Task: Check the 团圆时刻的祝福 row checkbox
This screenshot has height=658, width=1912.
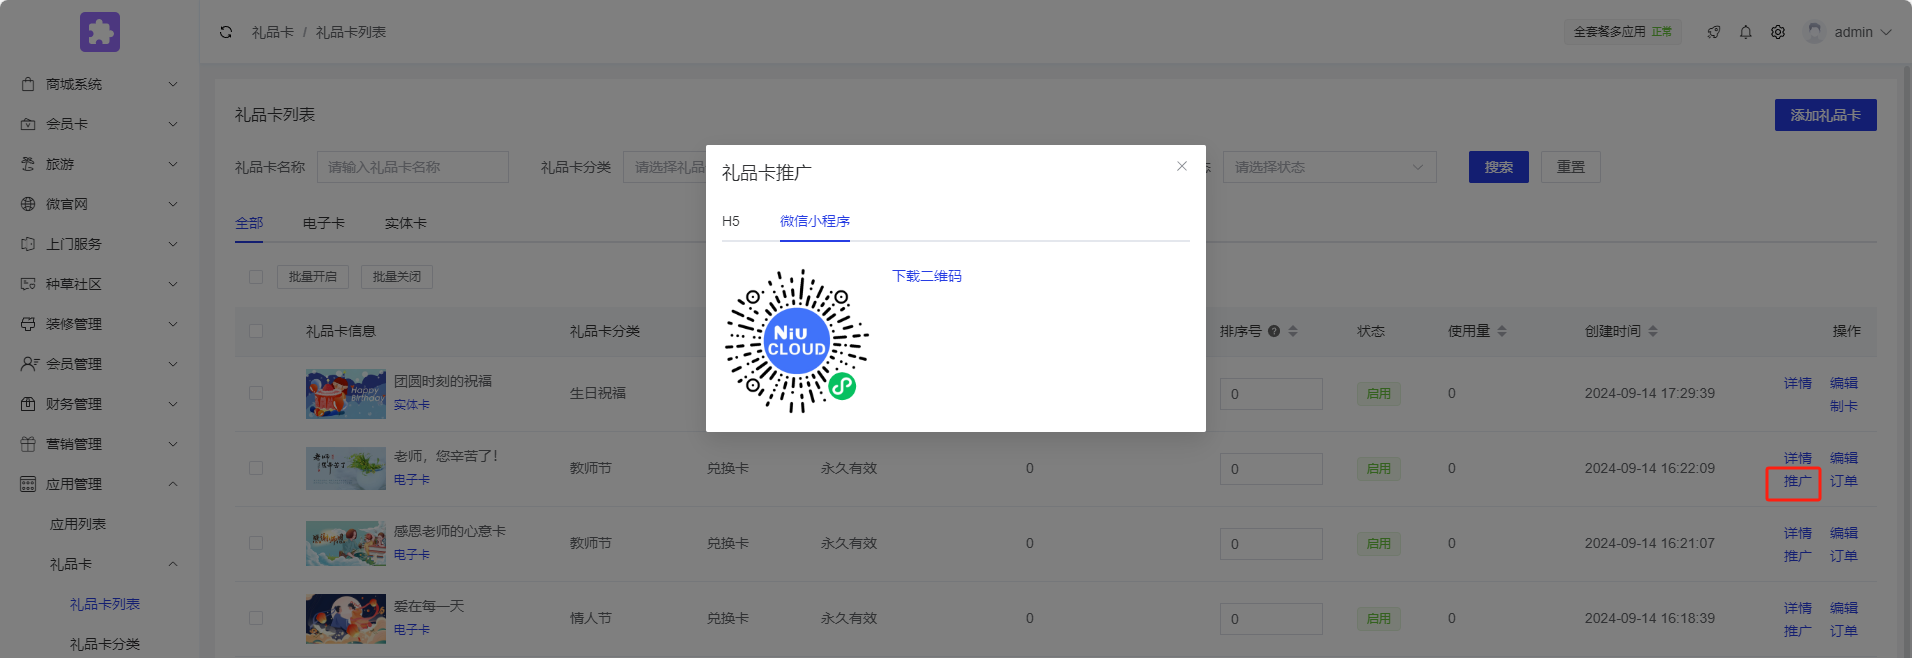Action: [256, 393]
